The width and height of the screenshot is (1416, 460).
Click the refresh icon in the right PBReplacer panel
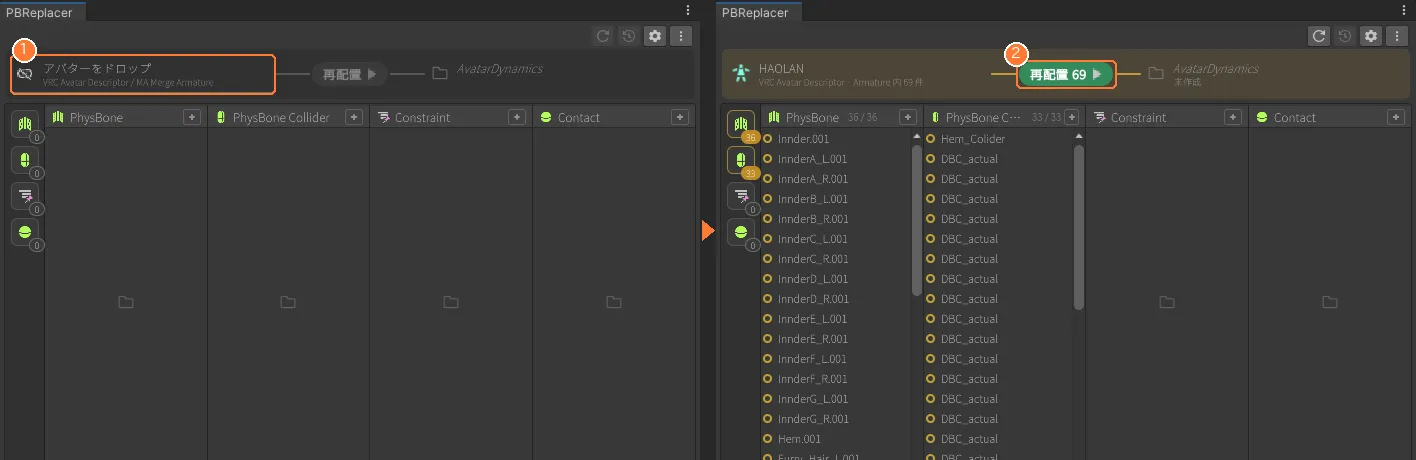tap(1319, 36)
